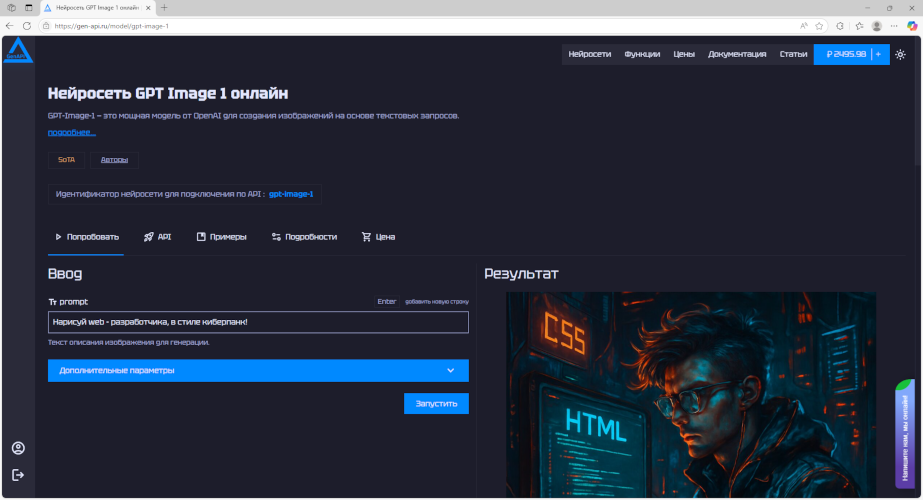Click the plus icon to top up balance
Screen dimensions: 923x500
878,54
